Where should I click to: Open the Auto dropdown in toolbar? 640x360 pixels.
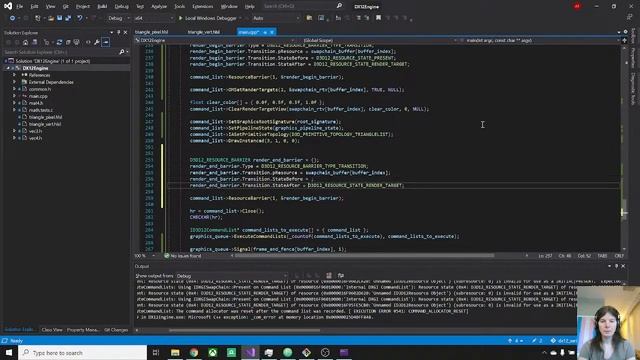(276, 18)
